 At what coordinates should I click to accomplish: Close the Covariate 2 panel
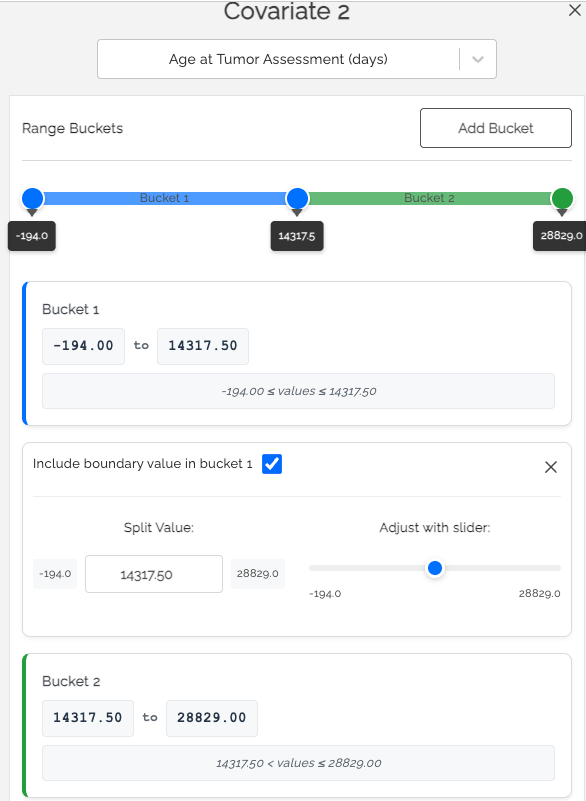[x=574, y=11]
